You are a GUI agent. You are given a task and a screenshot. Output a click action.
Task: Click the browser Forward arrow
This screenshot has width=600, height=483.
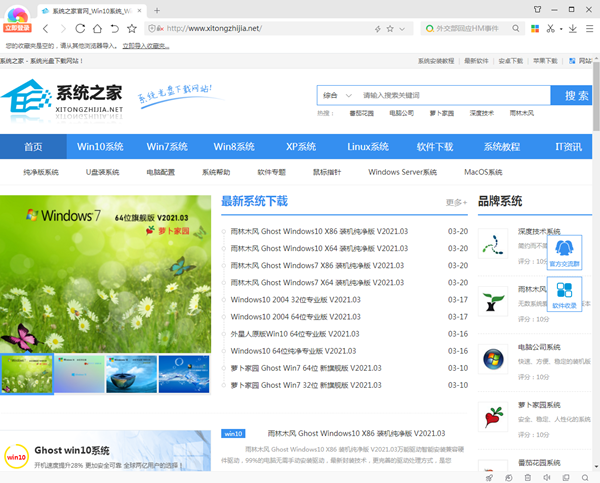click(63, 28)
